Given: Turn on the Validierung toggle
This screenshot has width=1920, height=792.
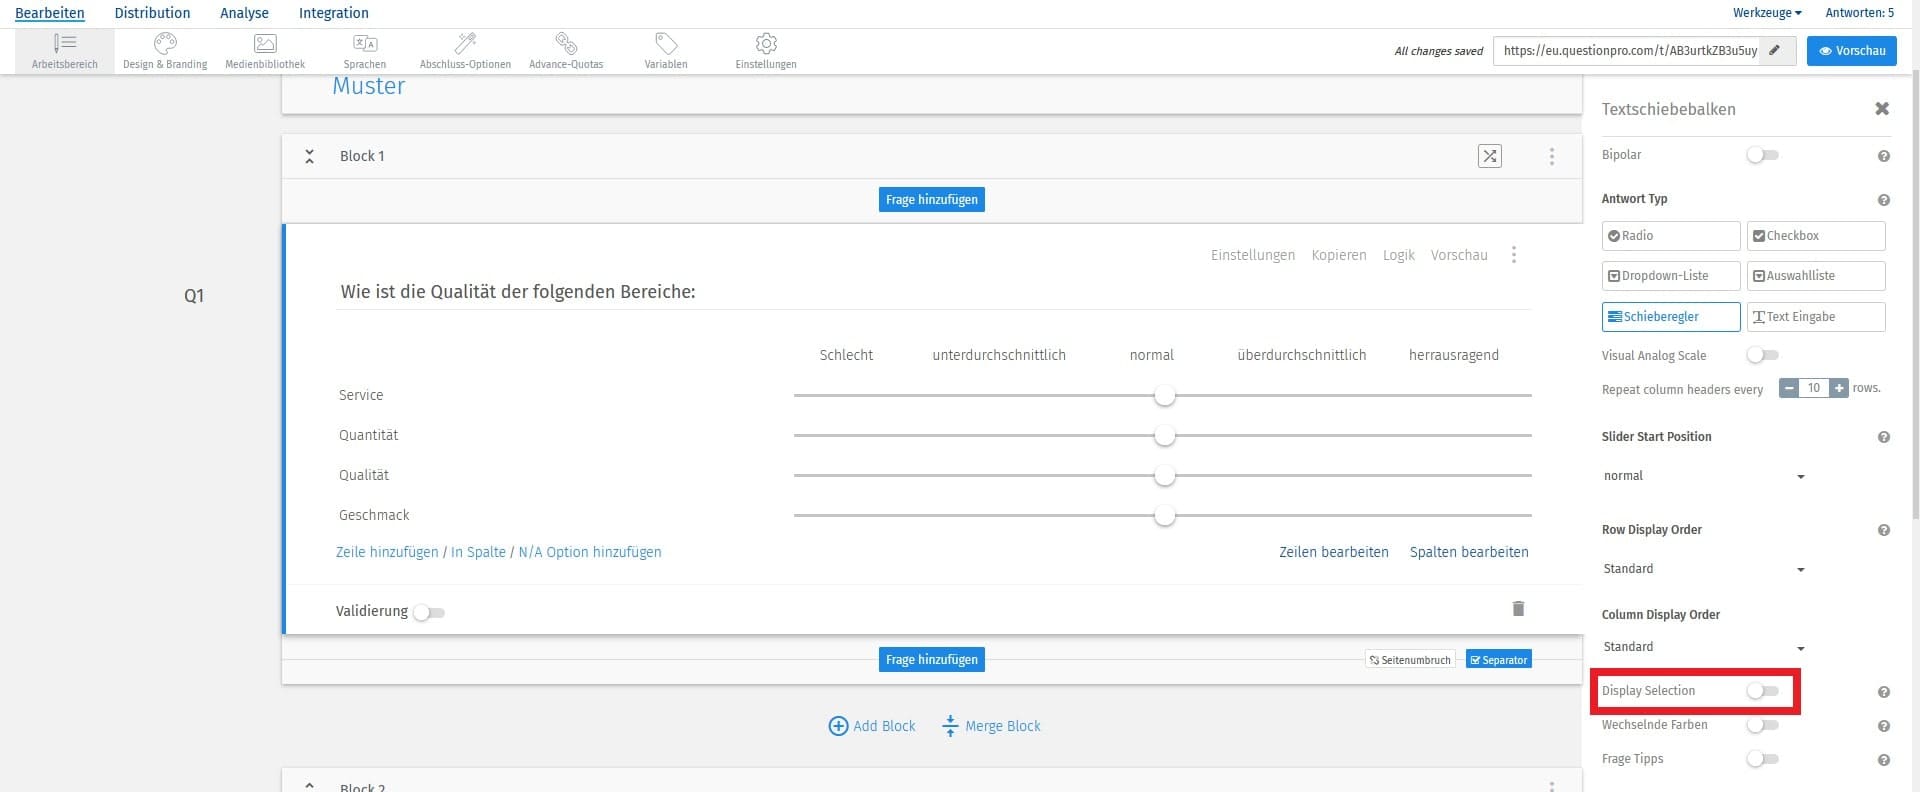Looking at the screenshot, I should [x=429, y=612].
